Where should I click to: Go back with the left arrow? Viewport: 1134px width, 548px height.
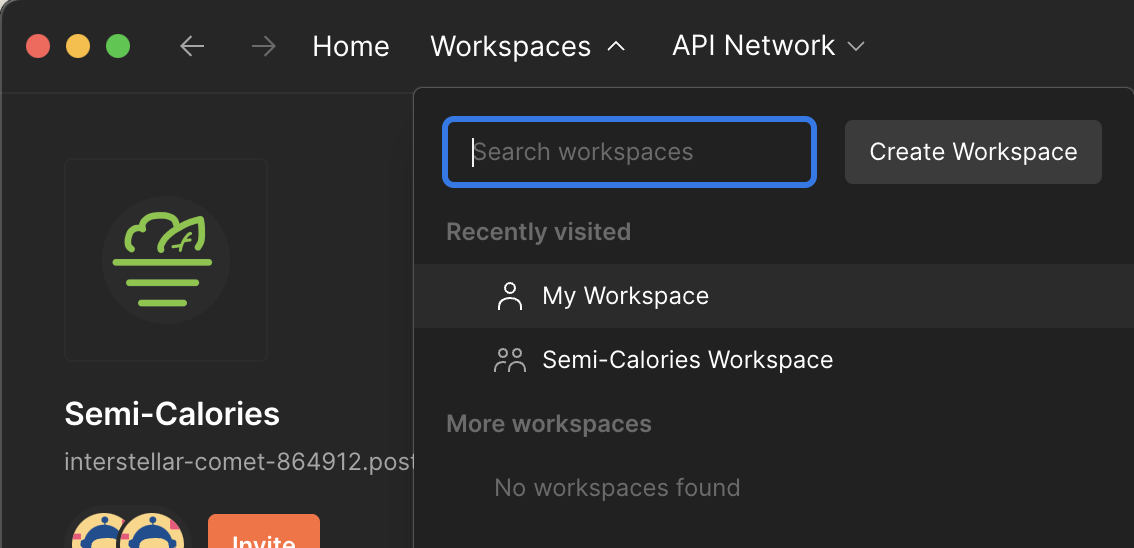[192, 47]
